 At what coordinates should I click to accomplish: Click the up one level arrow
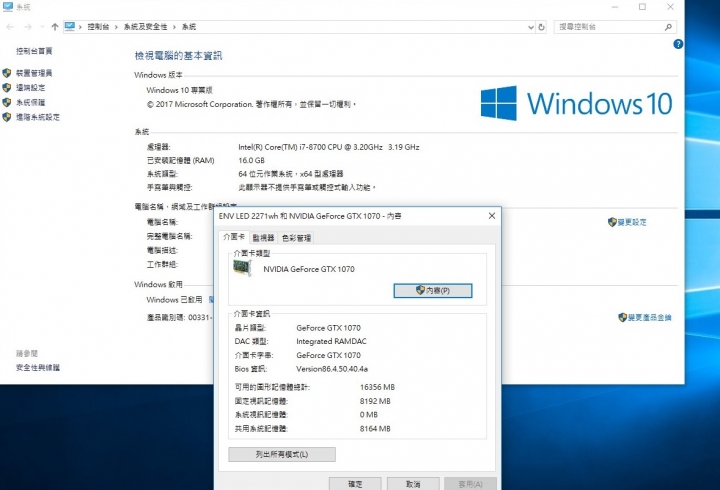pyautogui.click(x=55, y=27)
